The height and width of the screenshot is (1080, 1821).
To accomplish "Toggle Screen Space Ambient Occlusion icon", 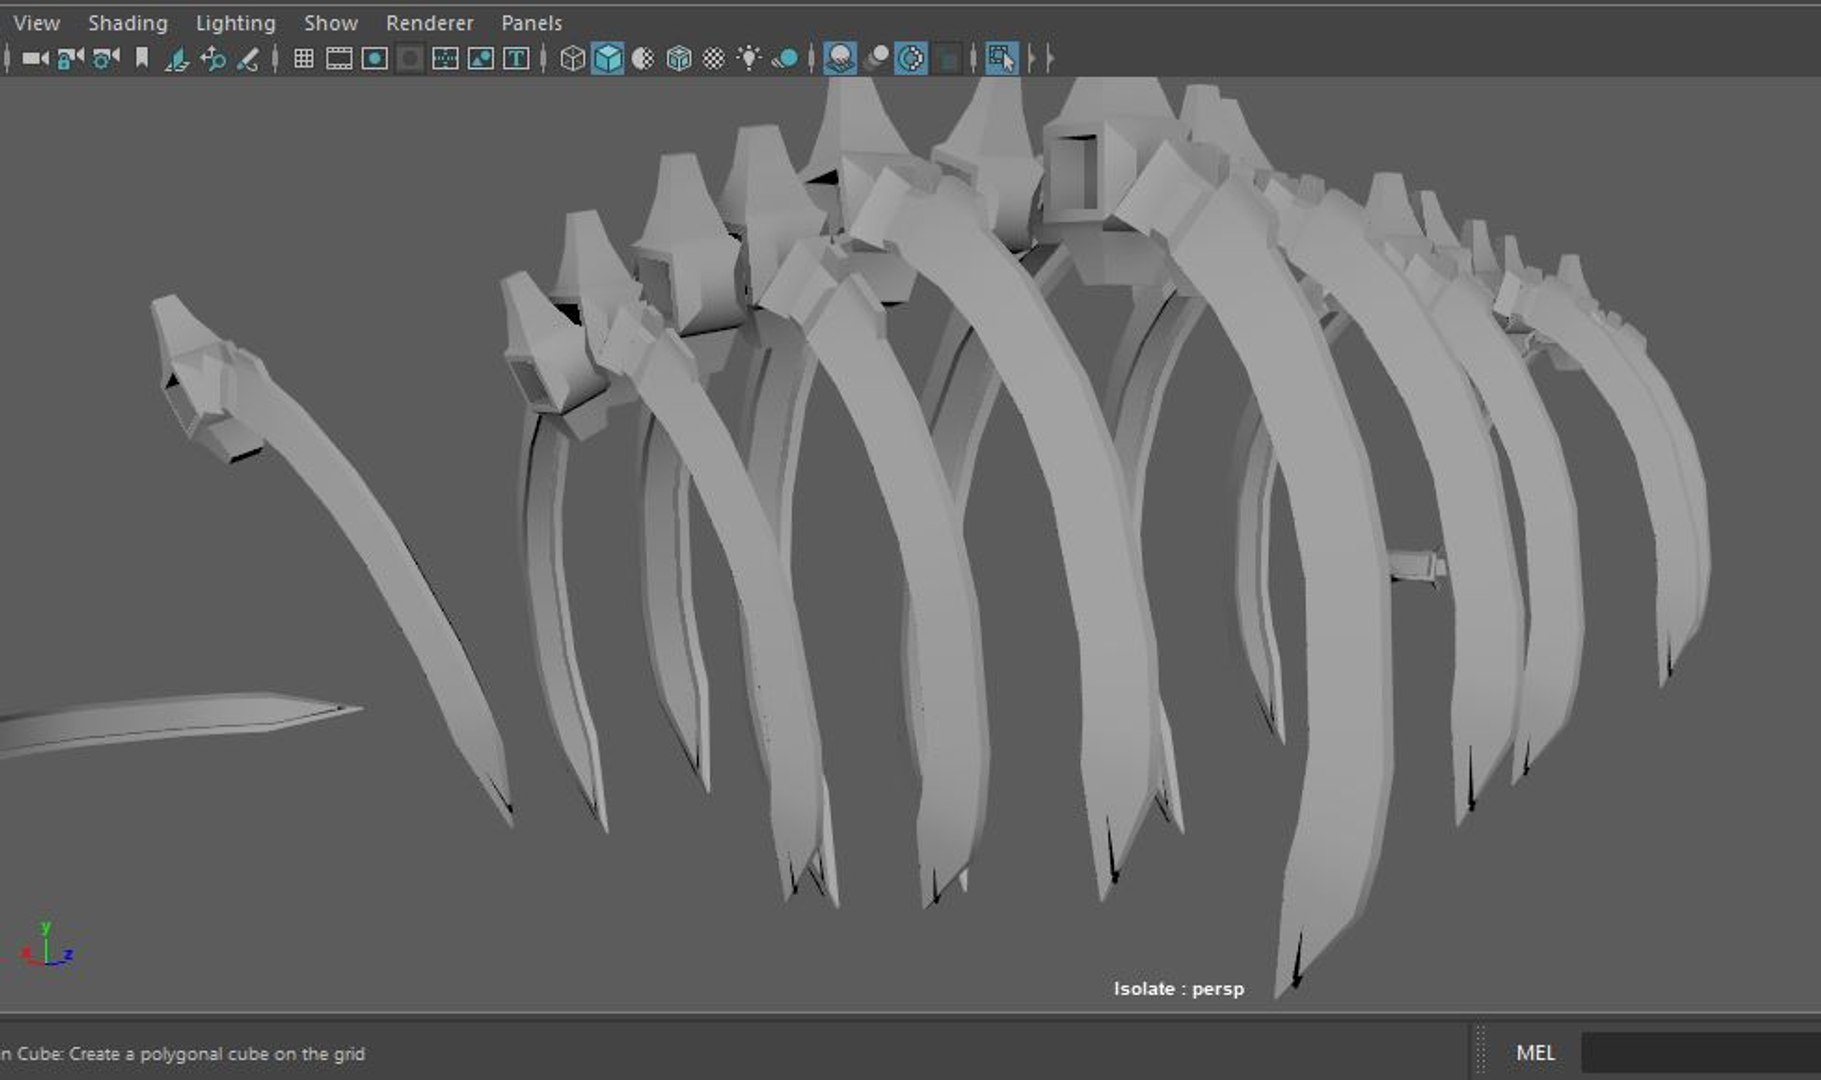I will coord(840,59).
